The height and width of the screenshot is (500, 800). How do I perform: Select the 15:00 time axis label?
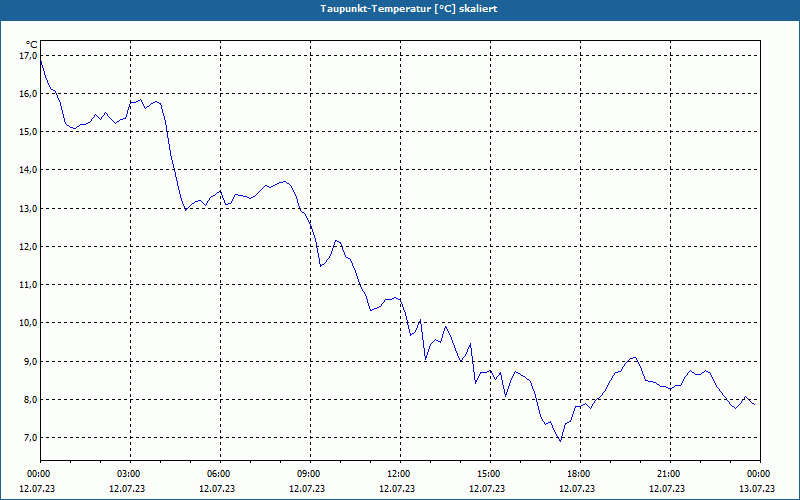click(x=490, y=474)
